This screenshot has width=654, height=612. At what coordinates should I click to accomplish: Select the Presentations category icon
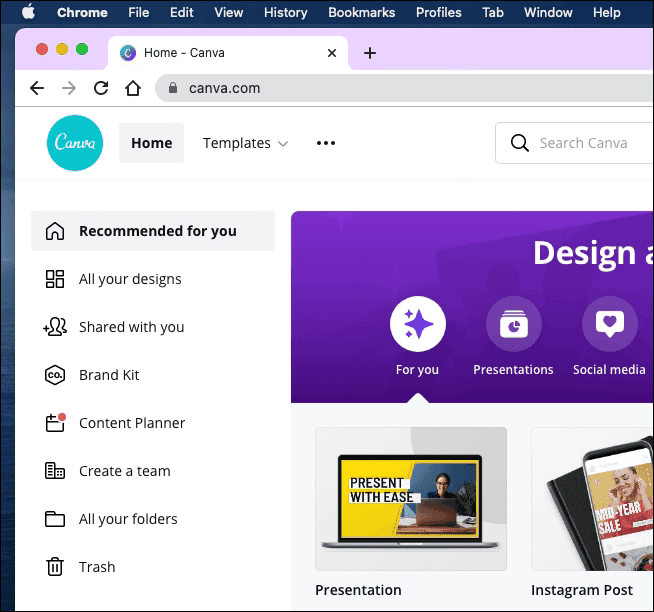[x=514, y=324]
